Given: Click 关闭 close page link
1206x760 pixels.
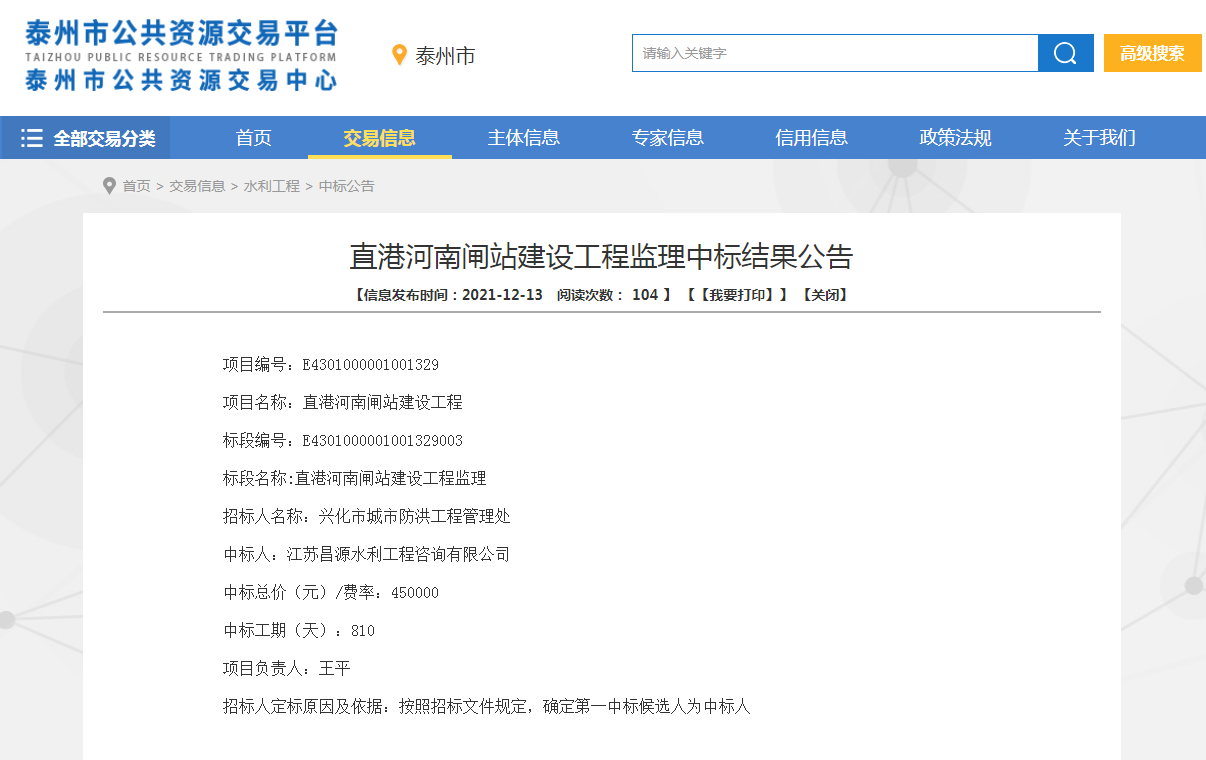Looking at the screenshot, I should 825,295.
